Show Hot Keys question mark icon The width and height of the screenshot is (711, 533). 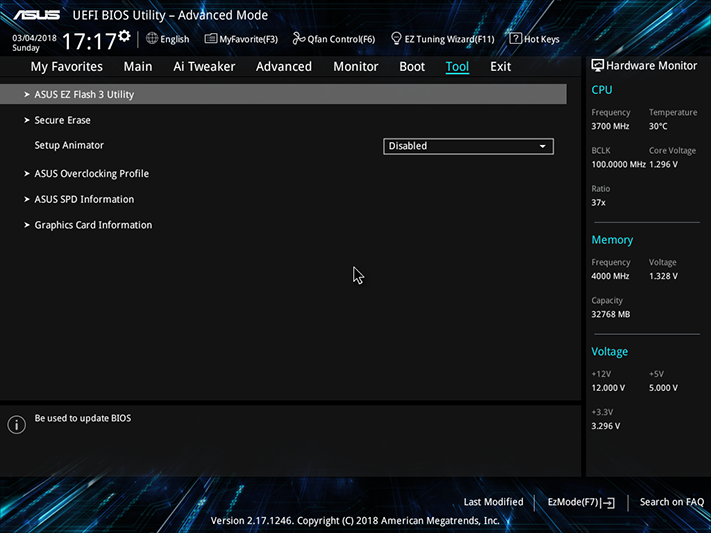(x=515, y=39)
